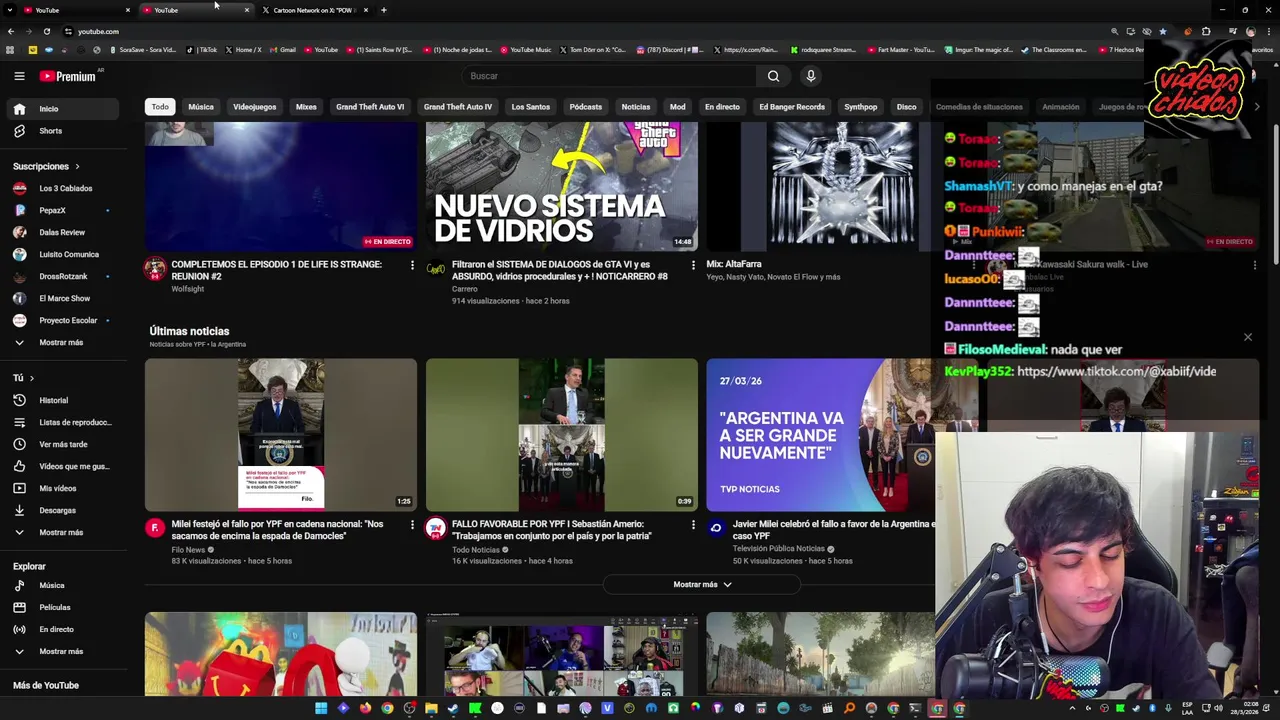Switch to Cartoon Network on X tab

coord(314,10)
